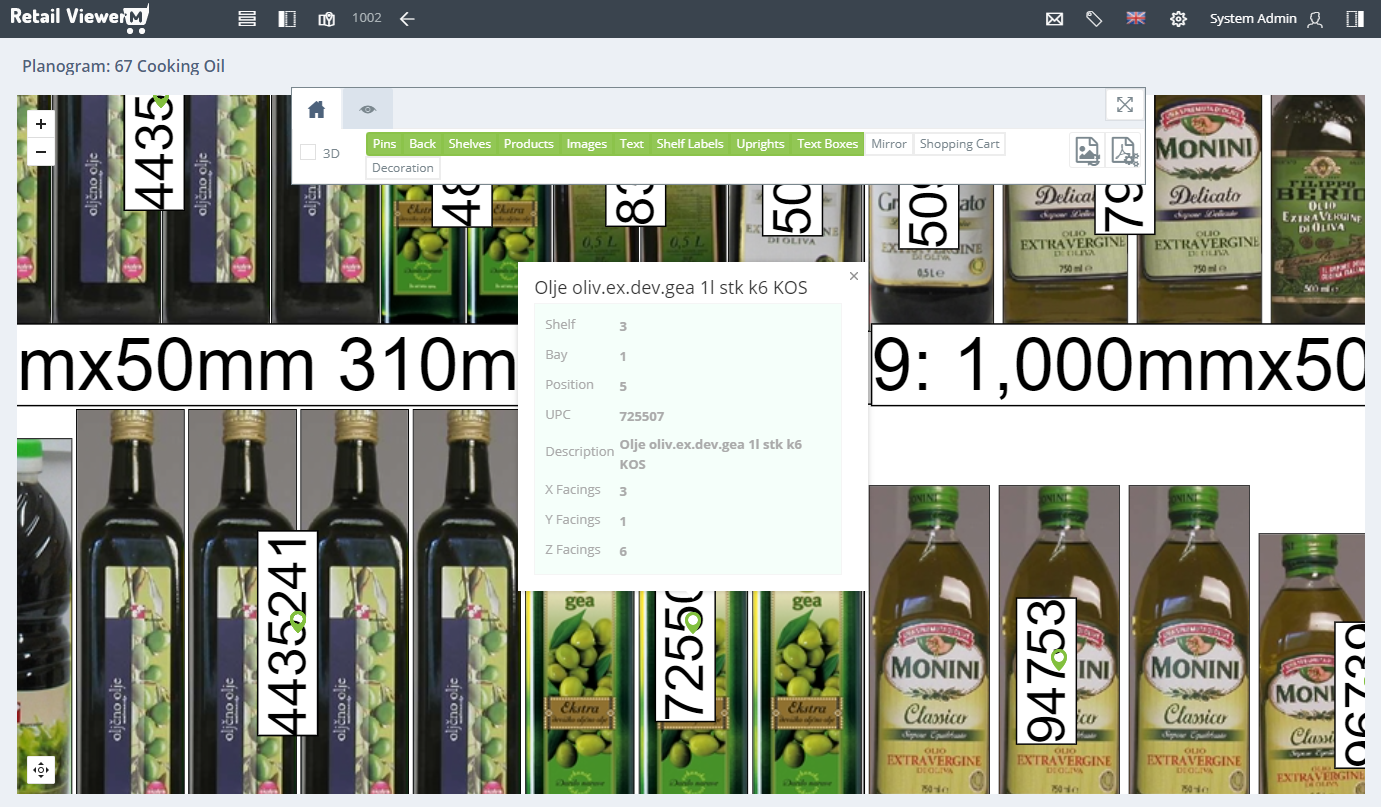
Task: Select UPC value 725507 in popup
Action: click(642, 416)
